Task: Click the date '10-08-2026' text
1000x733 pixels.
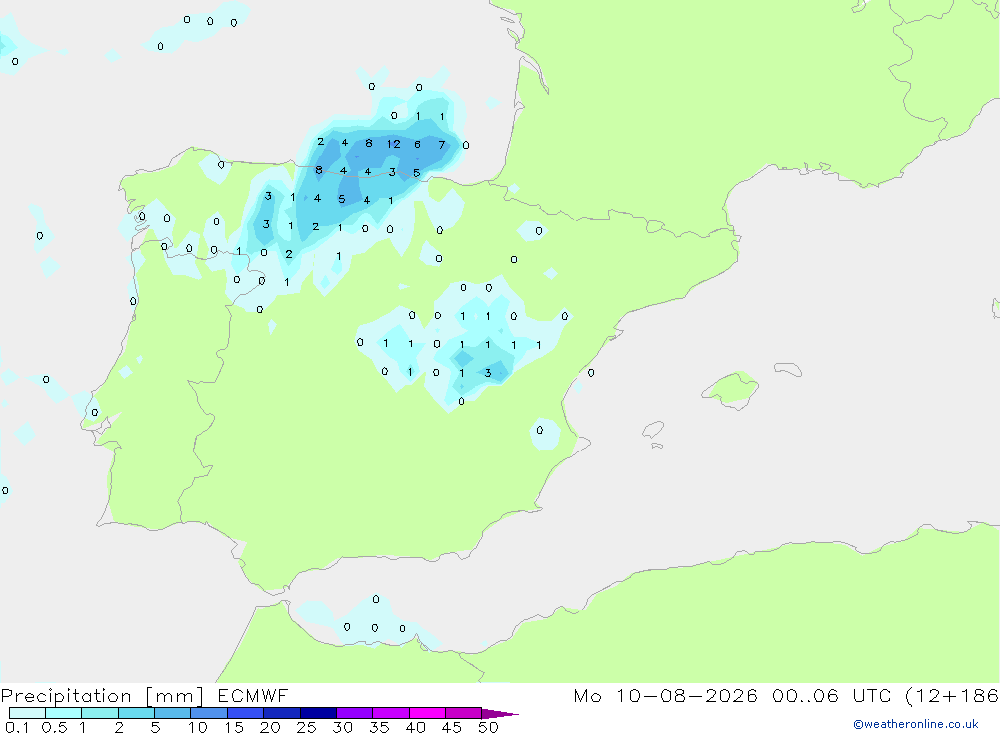Action: click(686, 695)
